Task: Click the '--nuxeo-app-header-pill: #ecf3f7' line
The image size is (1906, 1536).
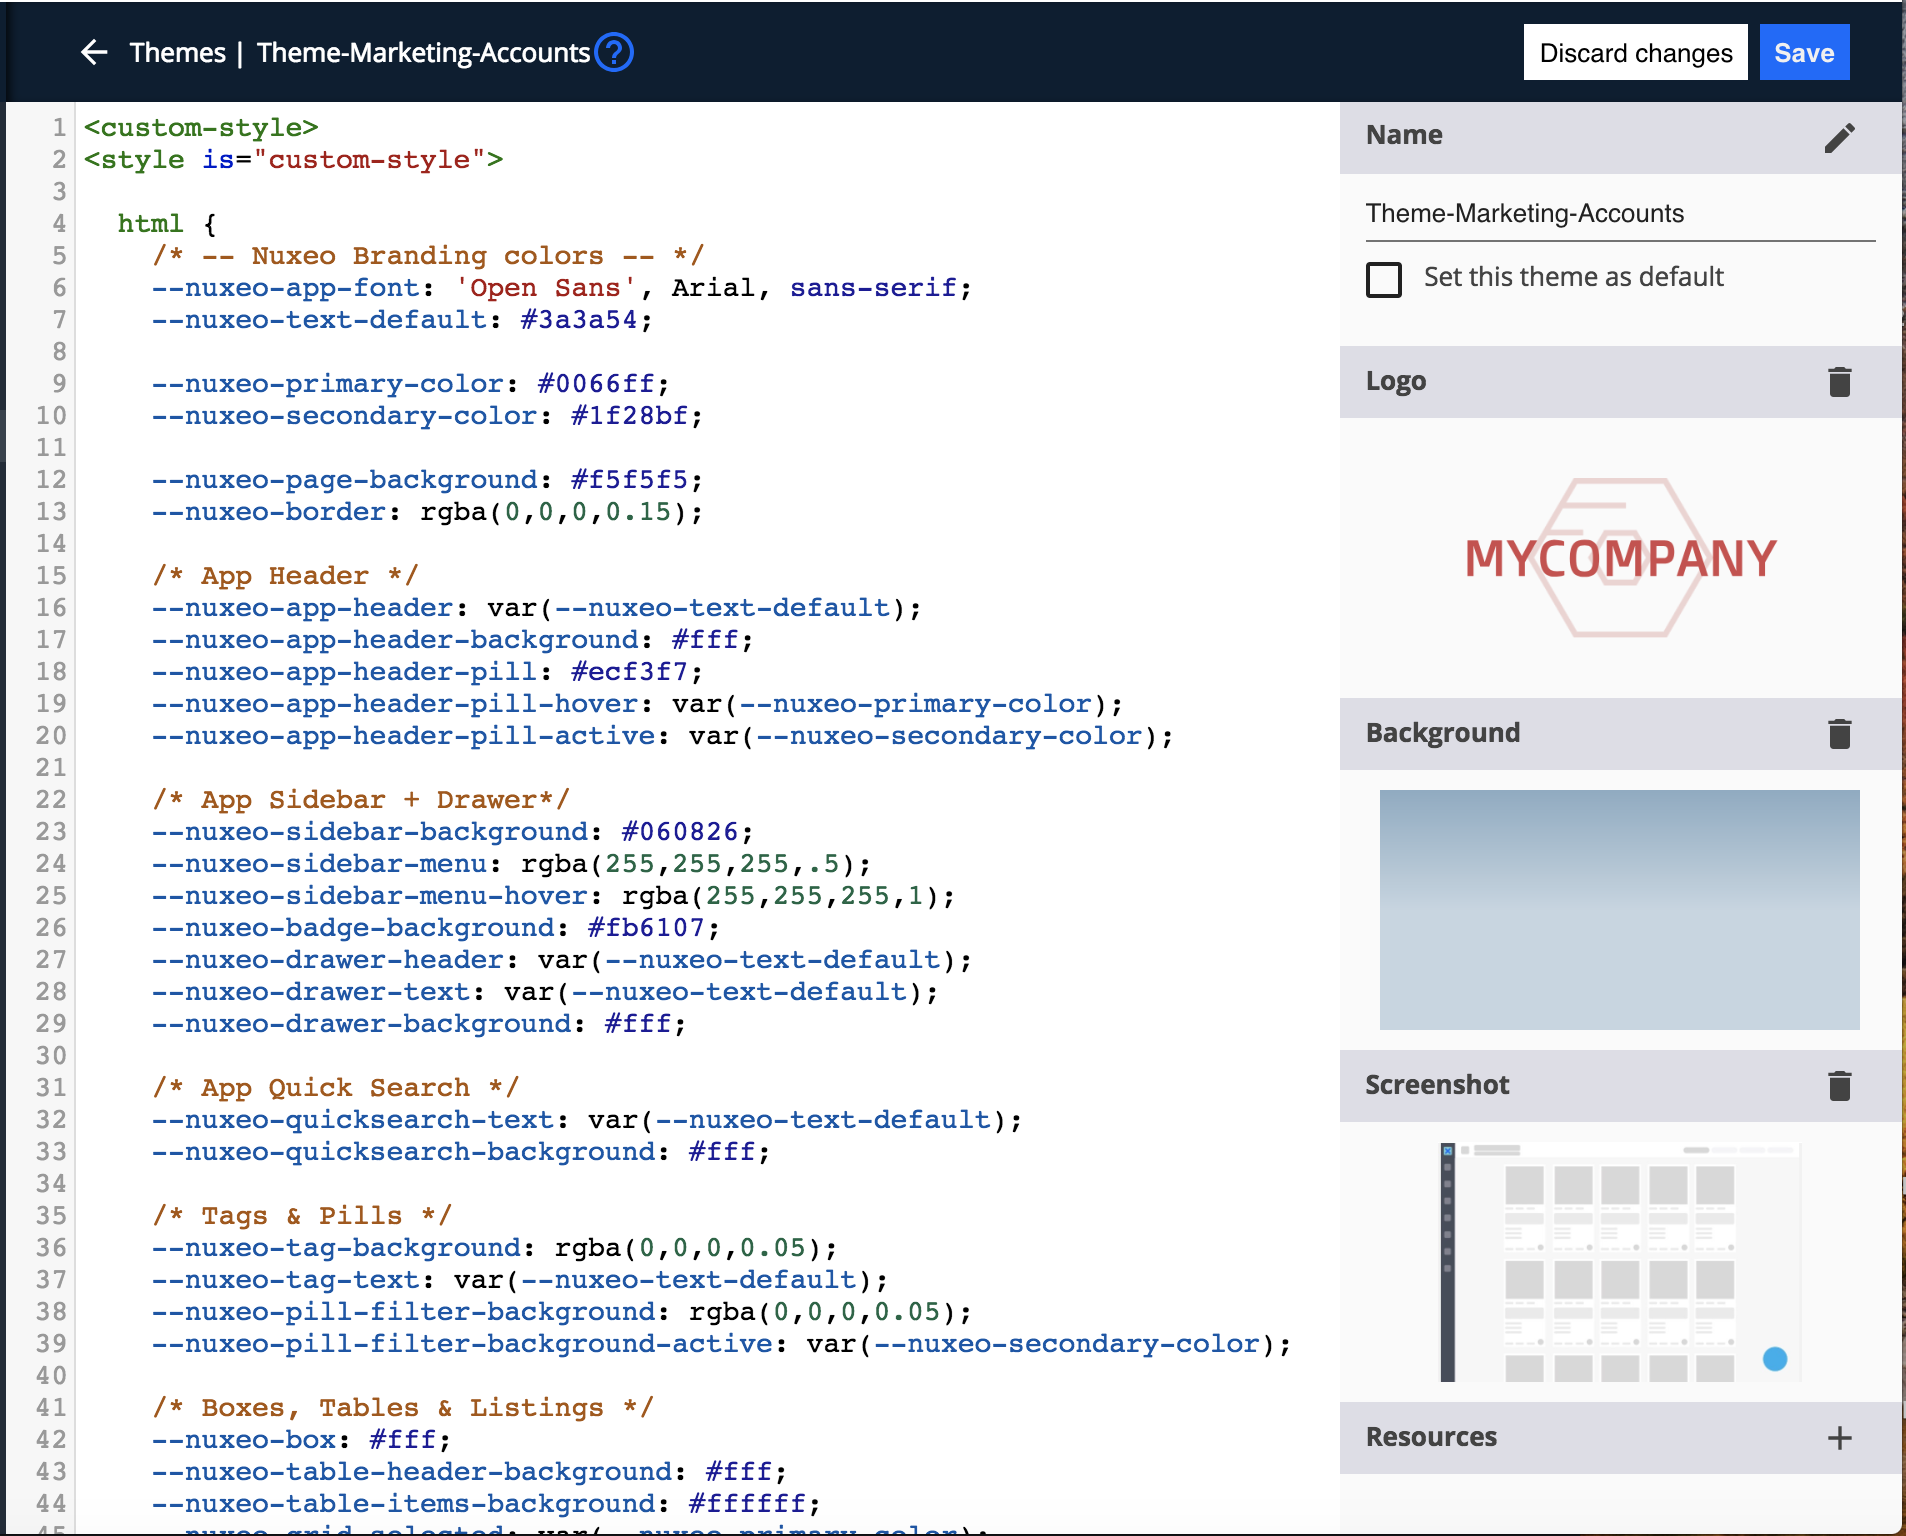Action: point(427,672)
